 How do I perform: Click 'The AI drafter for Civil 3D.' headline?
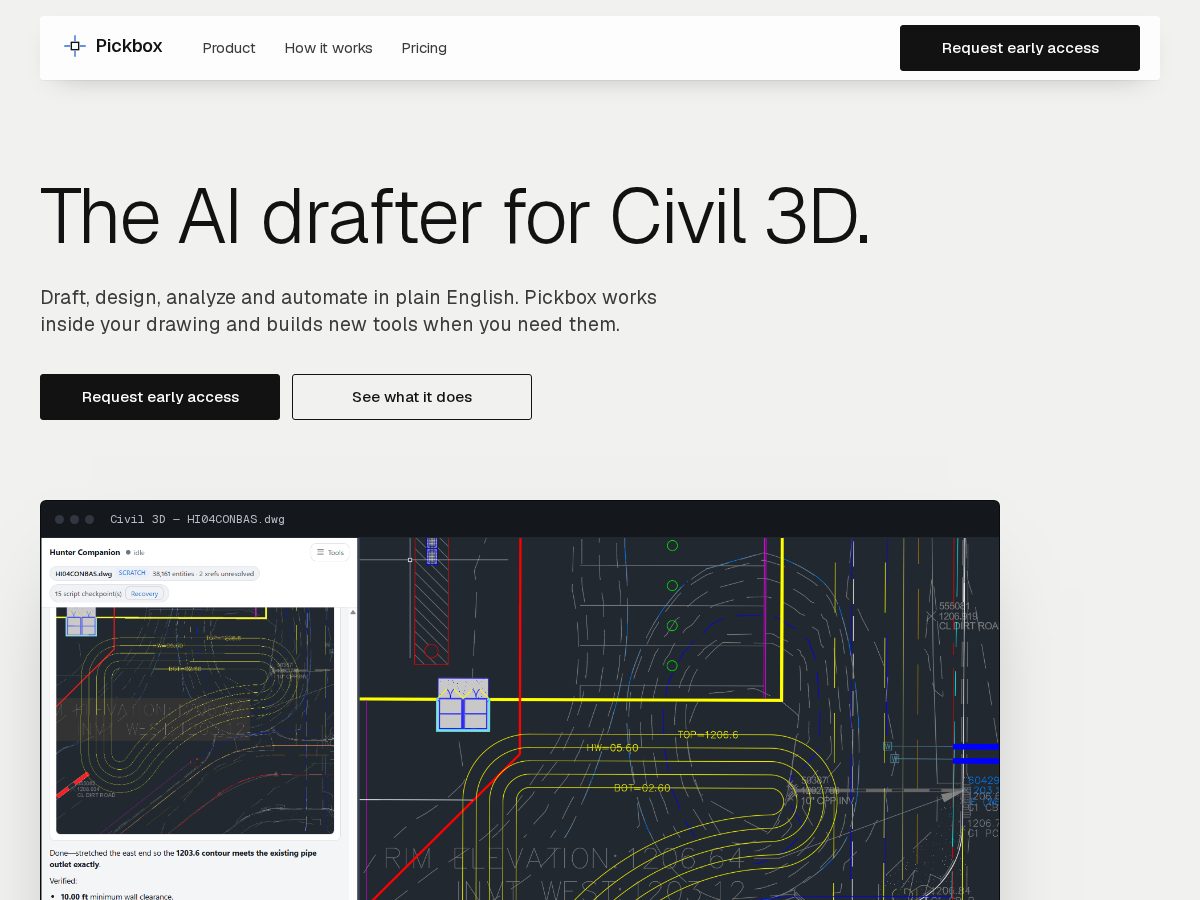455,215
